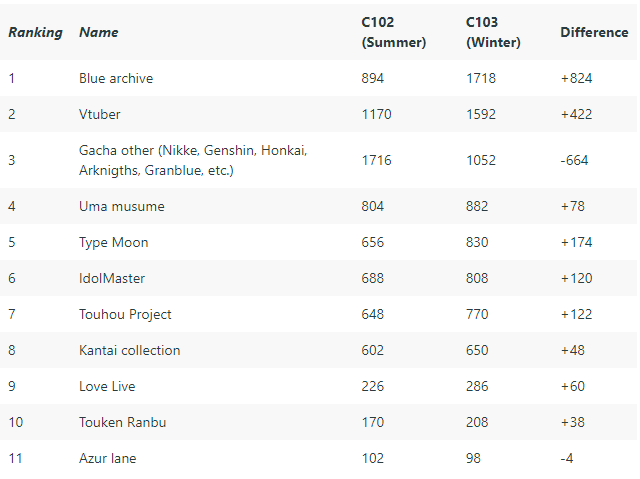This screenshot has height=479, width=640.
Task: Select the Touhou Project name cell
Action: point(125,315)
